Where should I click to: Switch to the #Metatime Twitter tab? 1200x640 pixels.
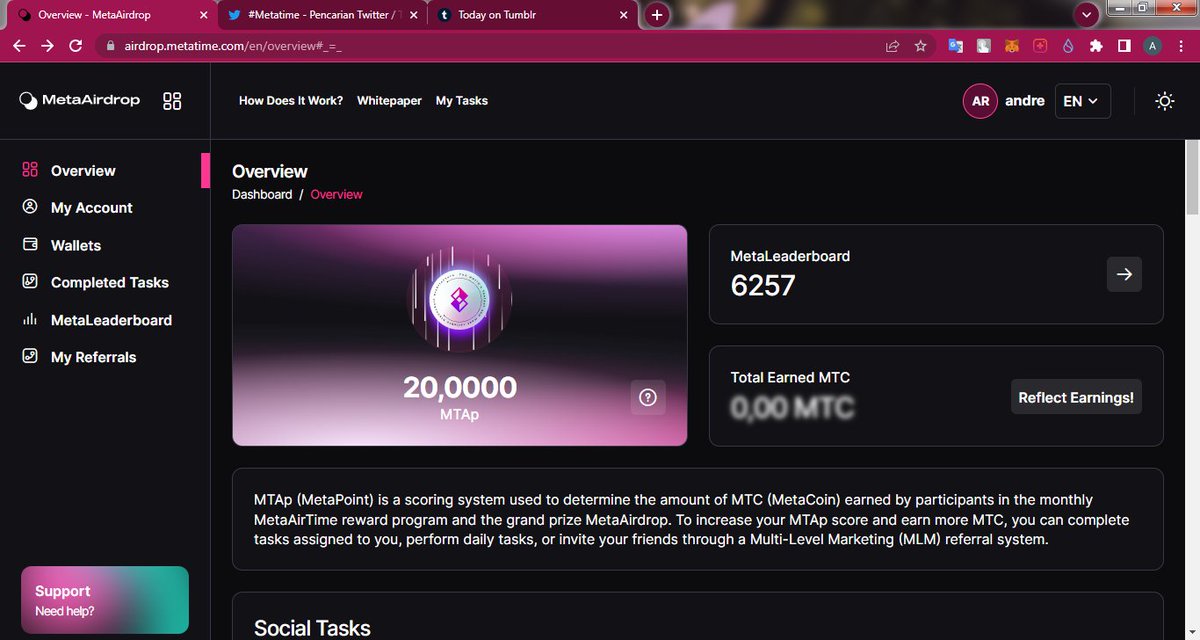pyautogui.click(x=322, y=15)
